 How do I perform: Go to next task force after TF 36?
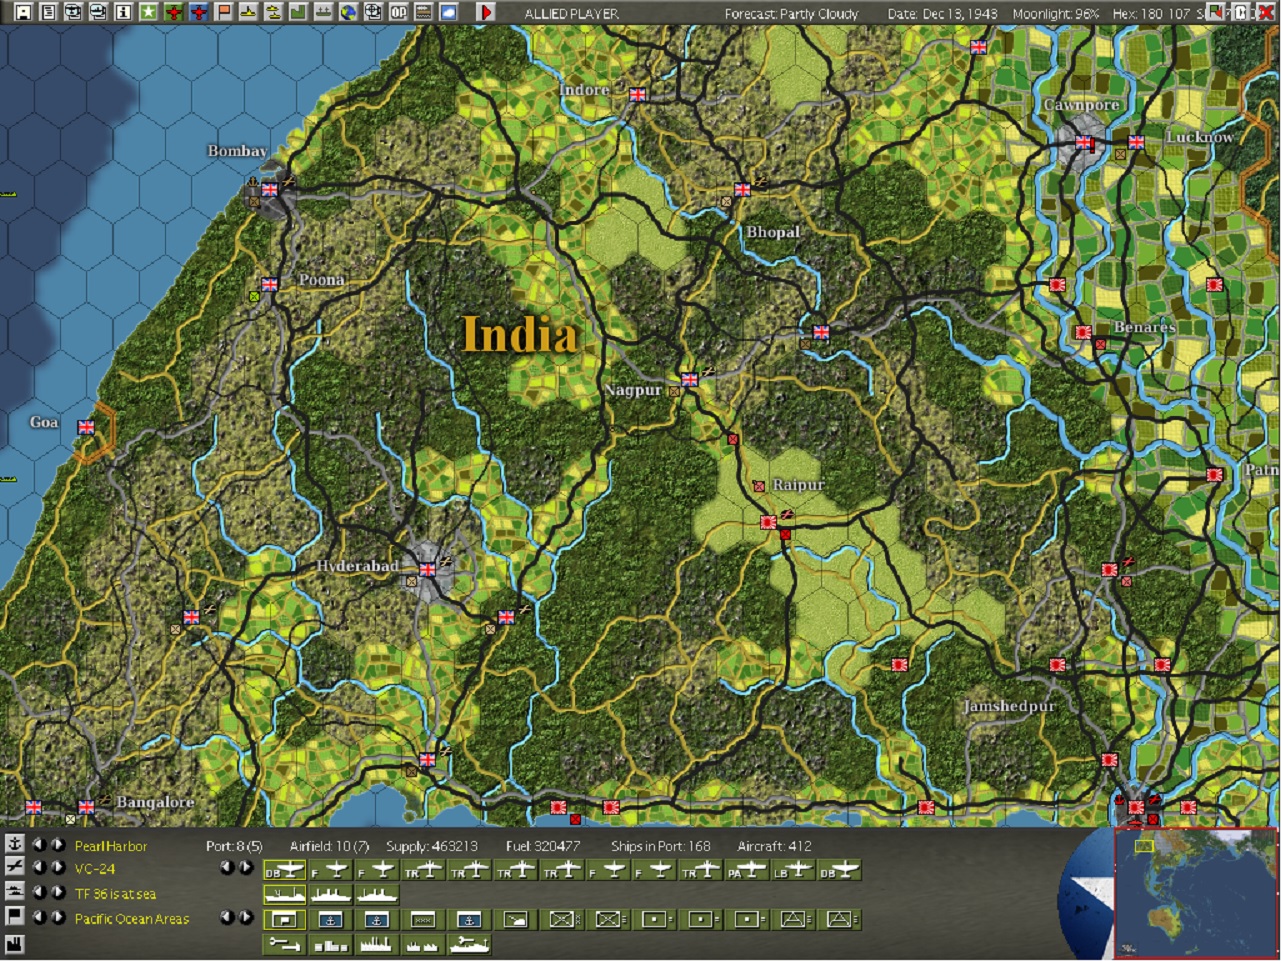point(58,892)
